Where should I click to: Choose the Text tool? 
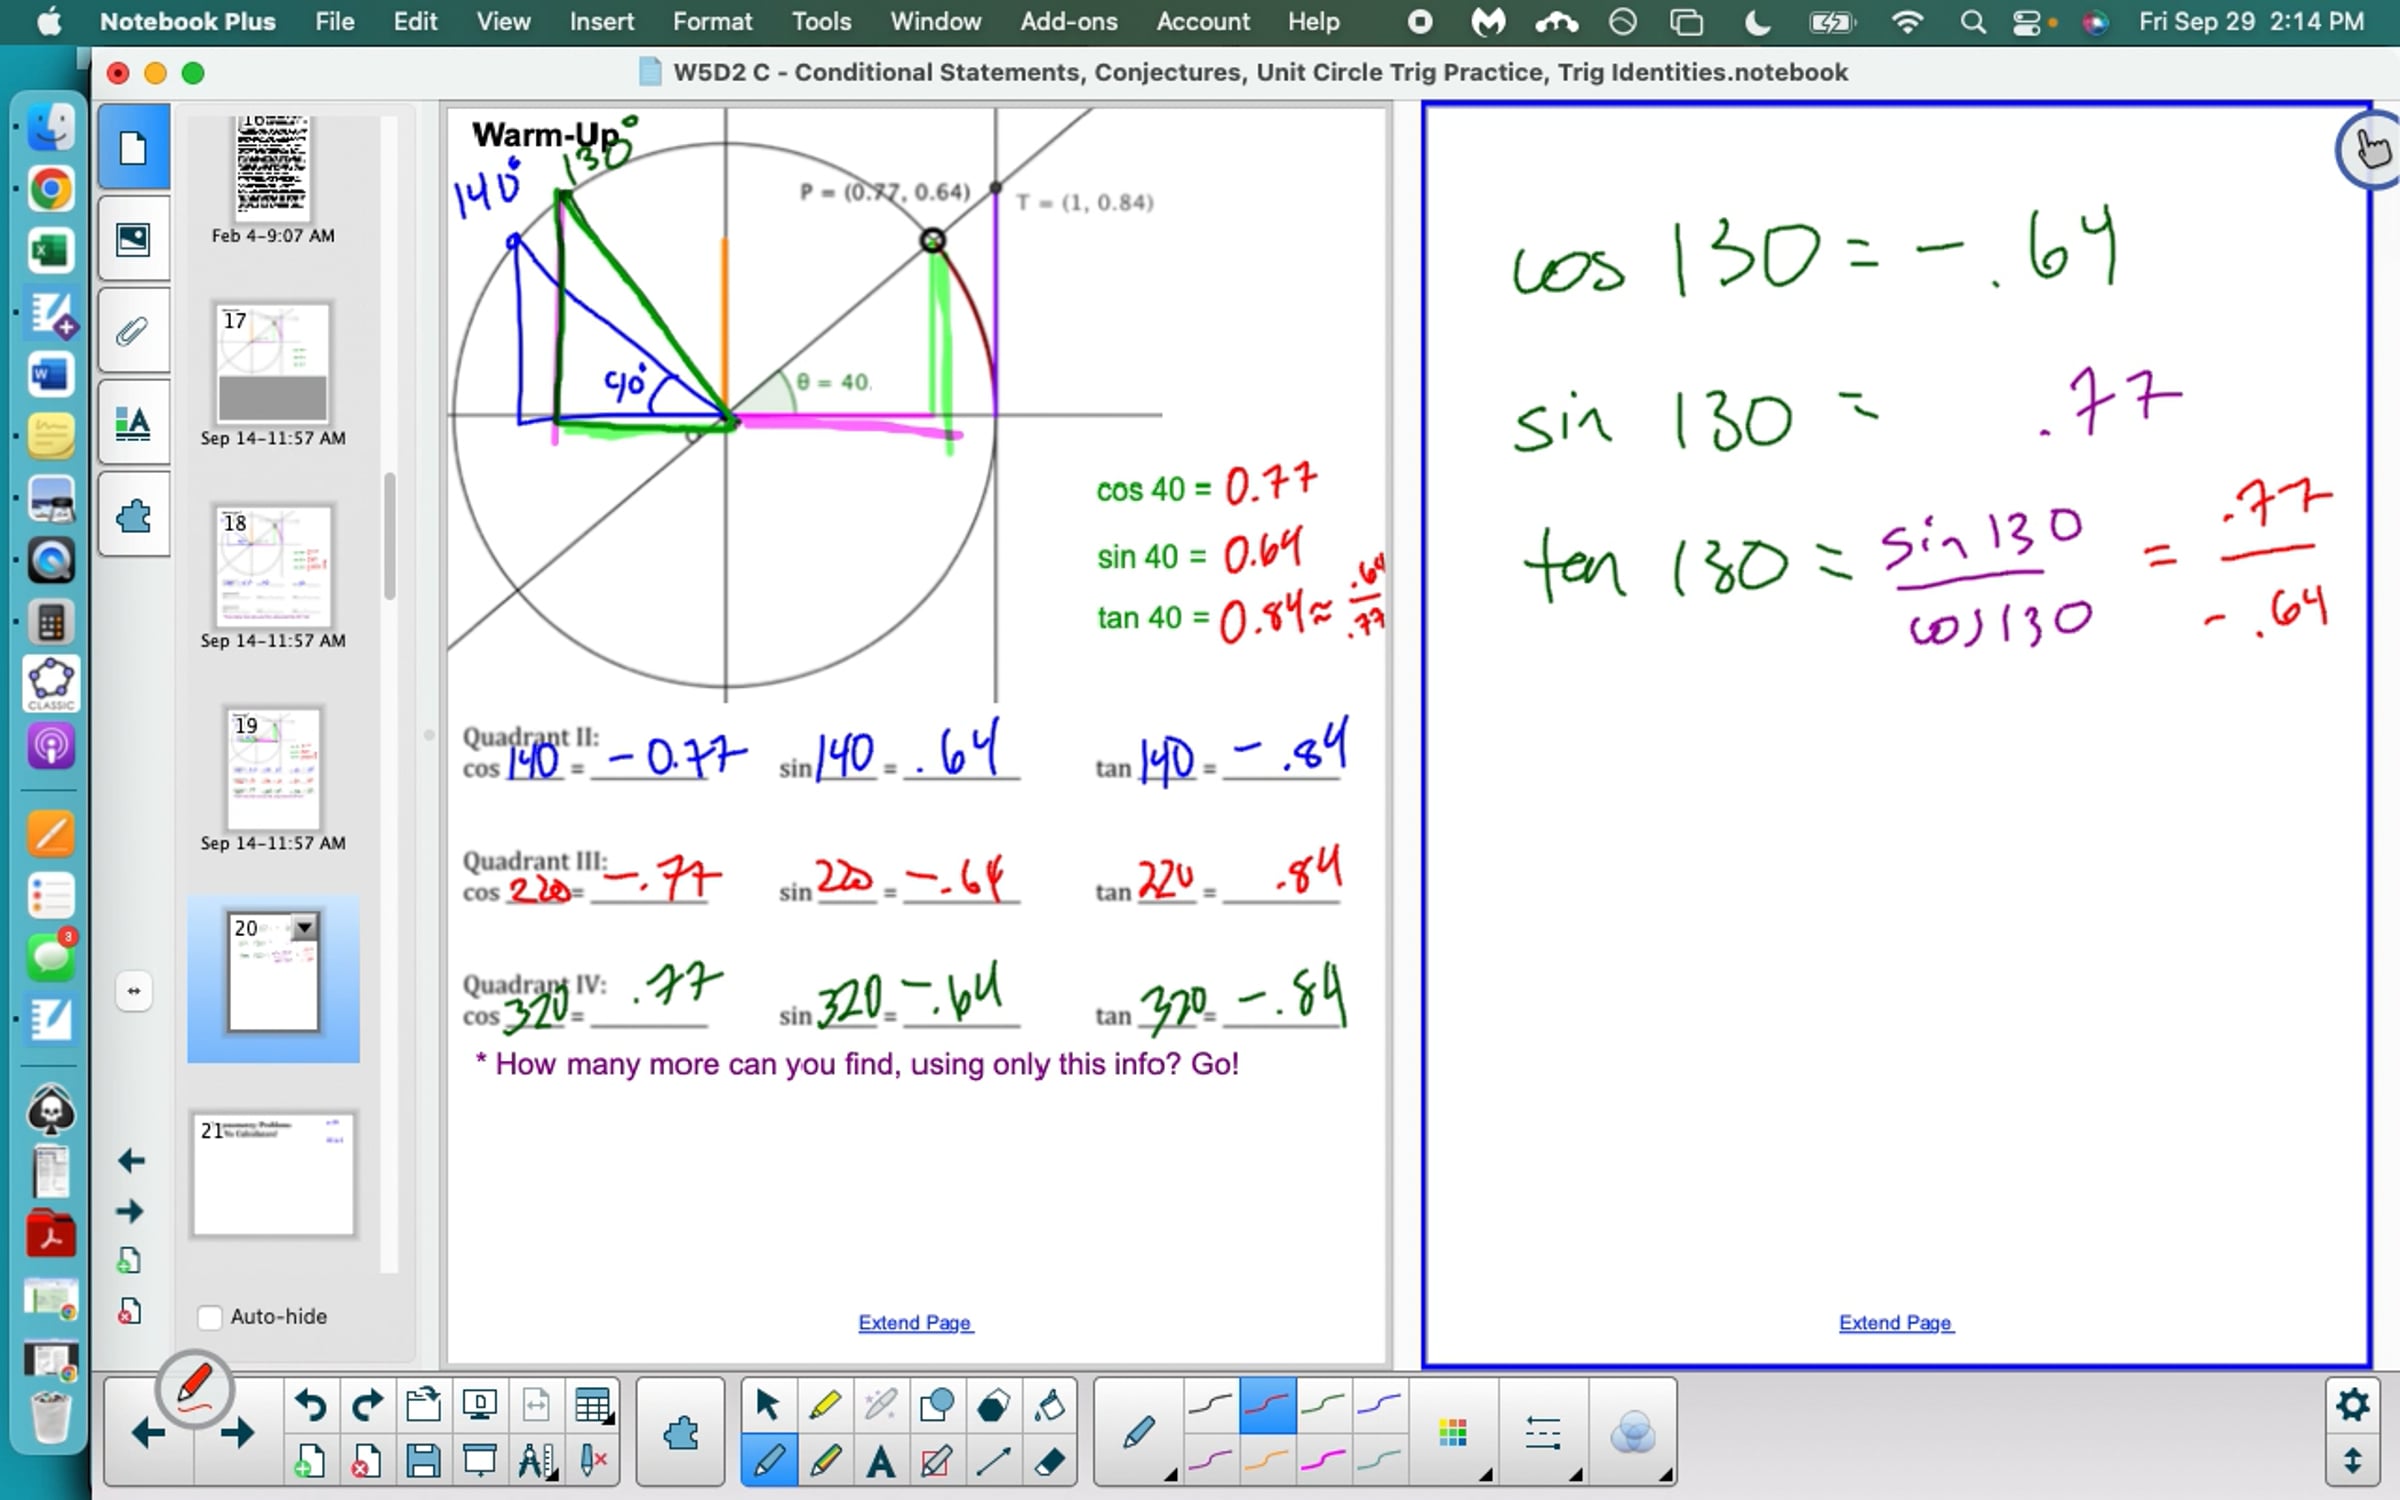880,1462
